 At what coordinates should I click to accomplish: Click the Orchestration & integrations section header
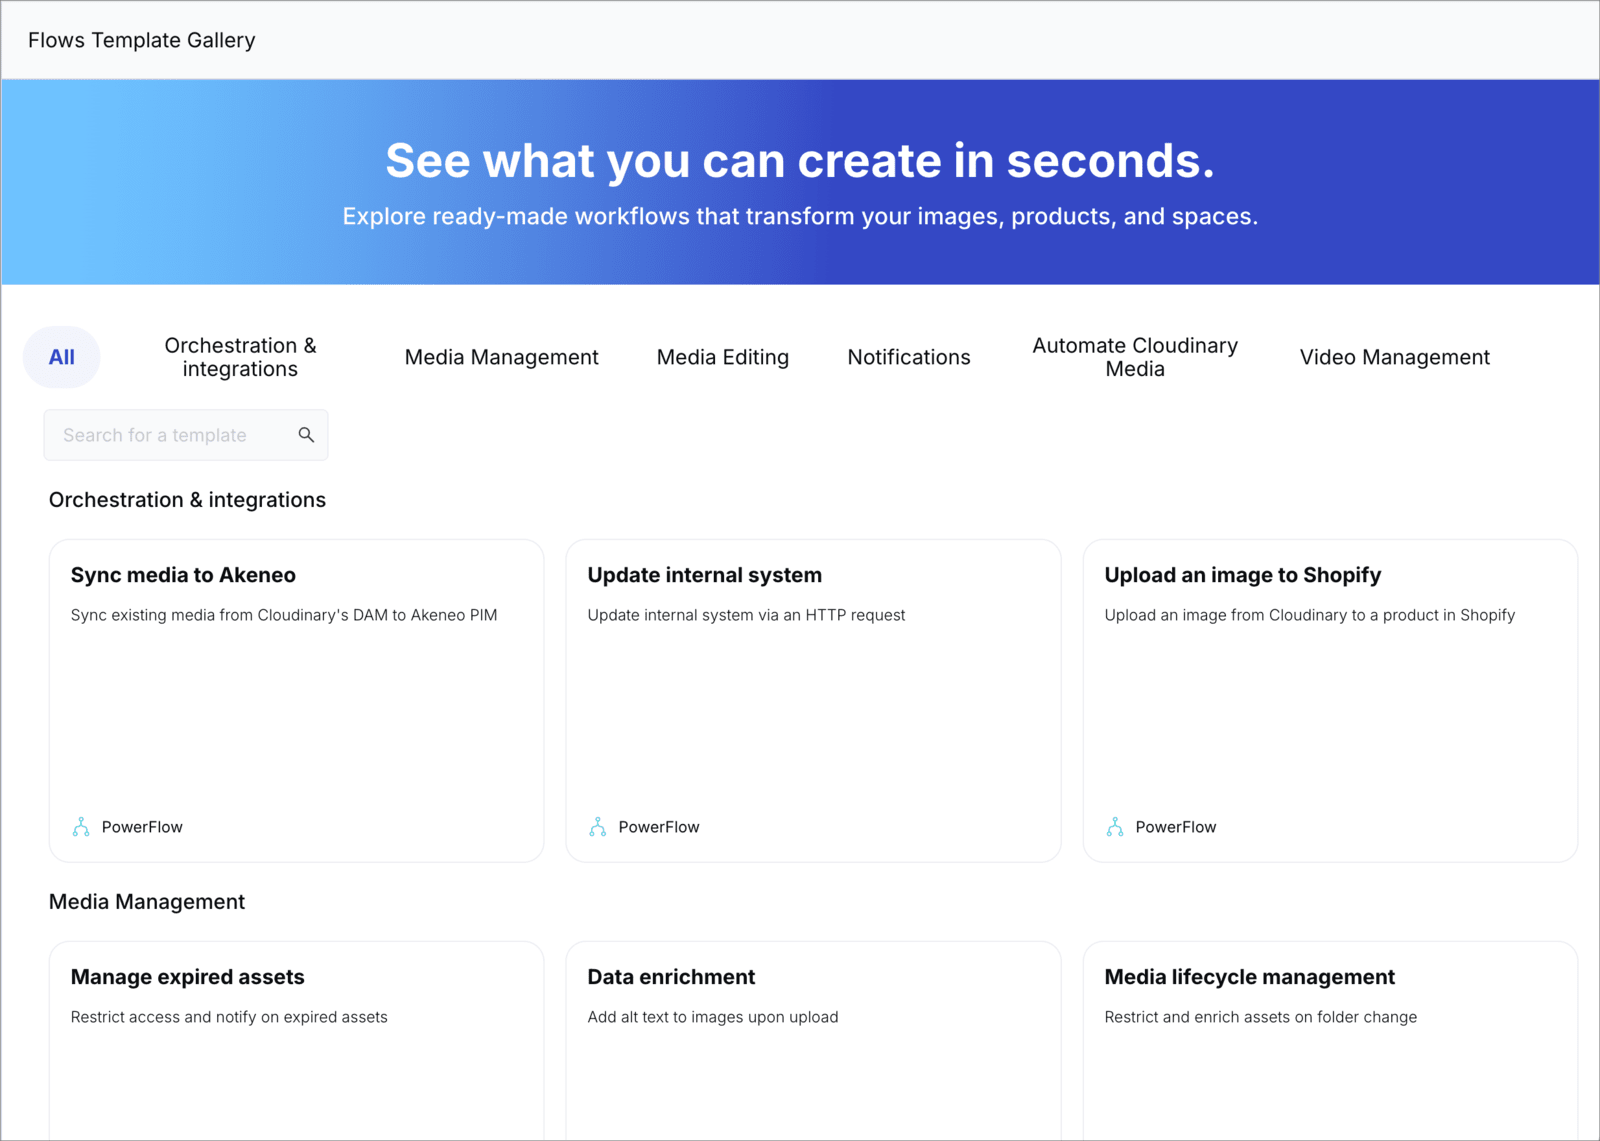point(187,499)
